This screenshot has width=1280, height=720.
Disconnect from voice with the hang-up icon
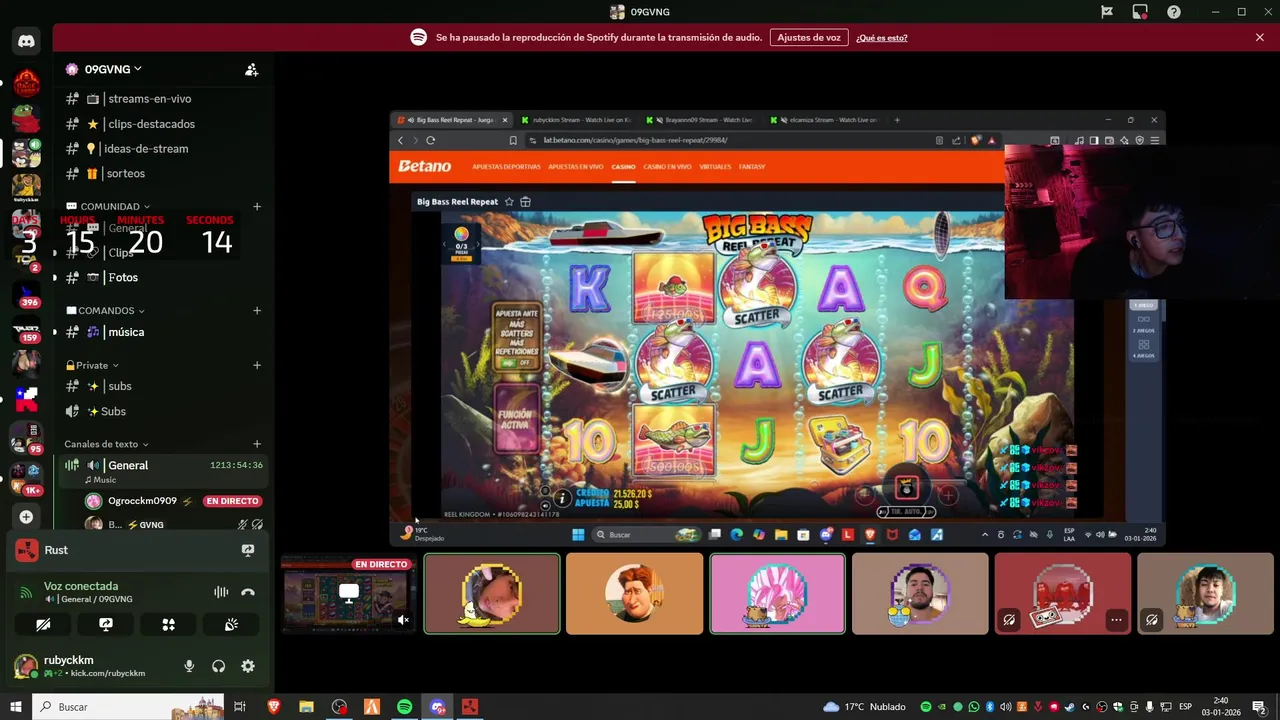pos(248,592)
